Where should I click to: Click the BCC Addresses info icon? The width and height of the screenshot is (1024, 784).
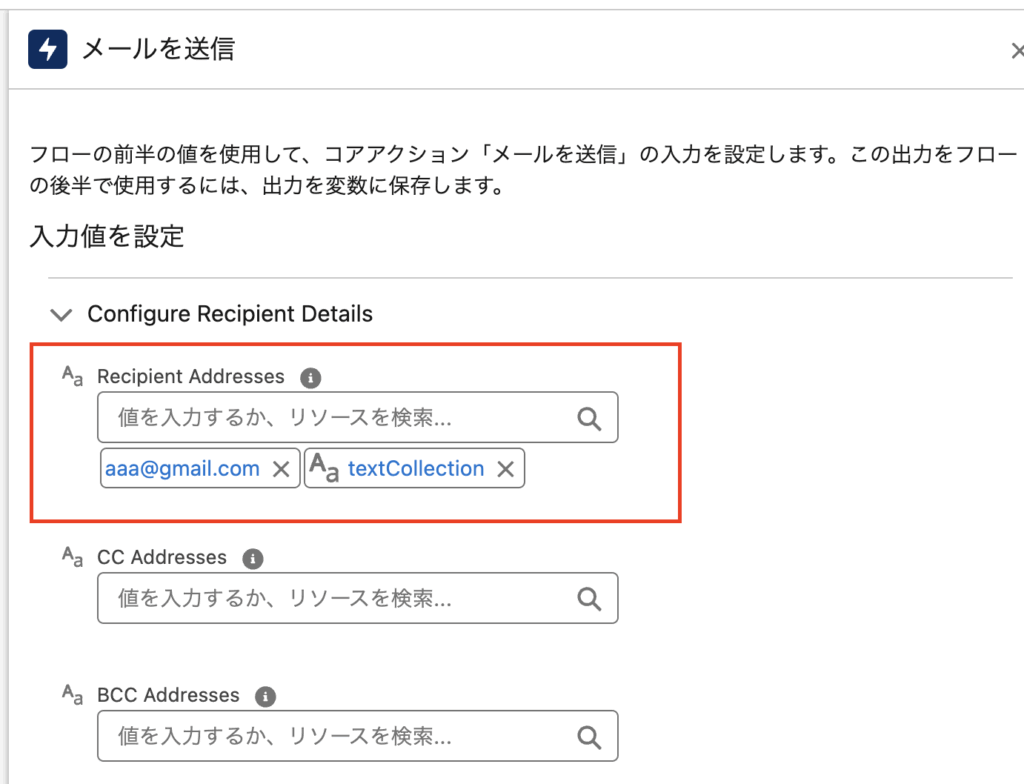coord(265,696)
